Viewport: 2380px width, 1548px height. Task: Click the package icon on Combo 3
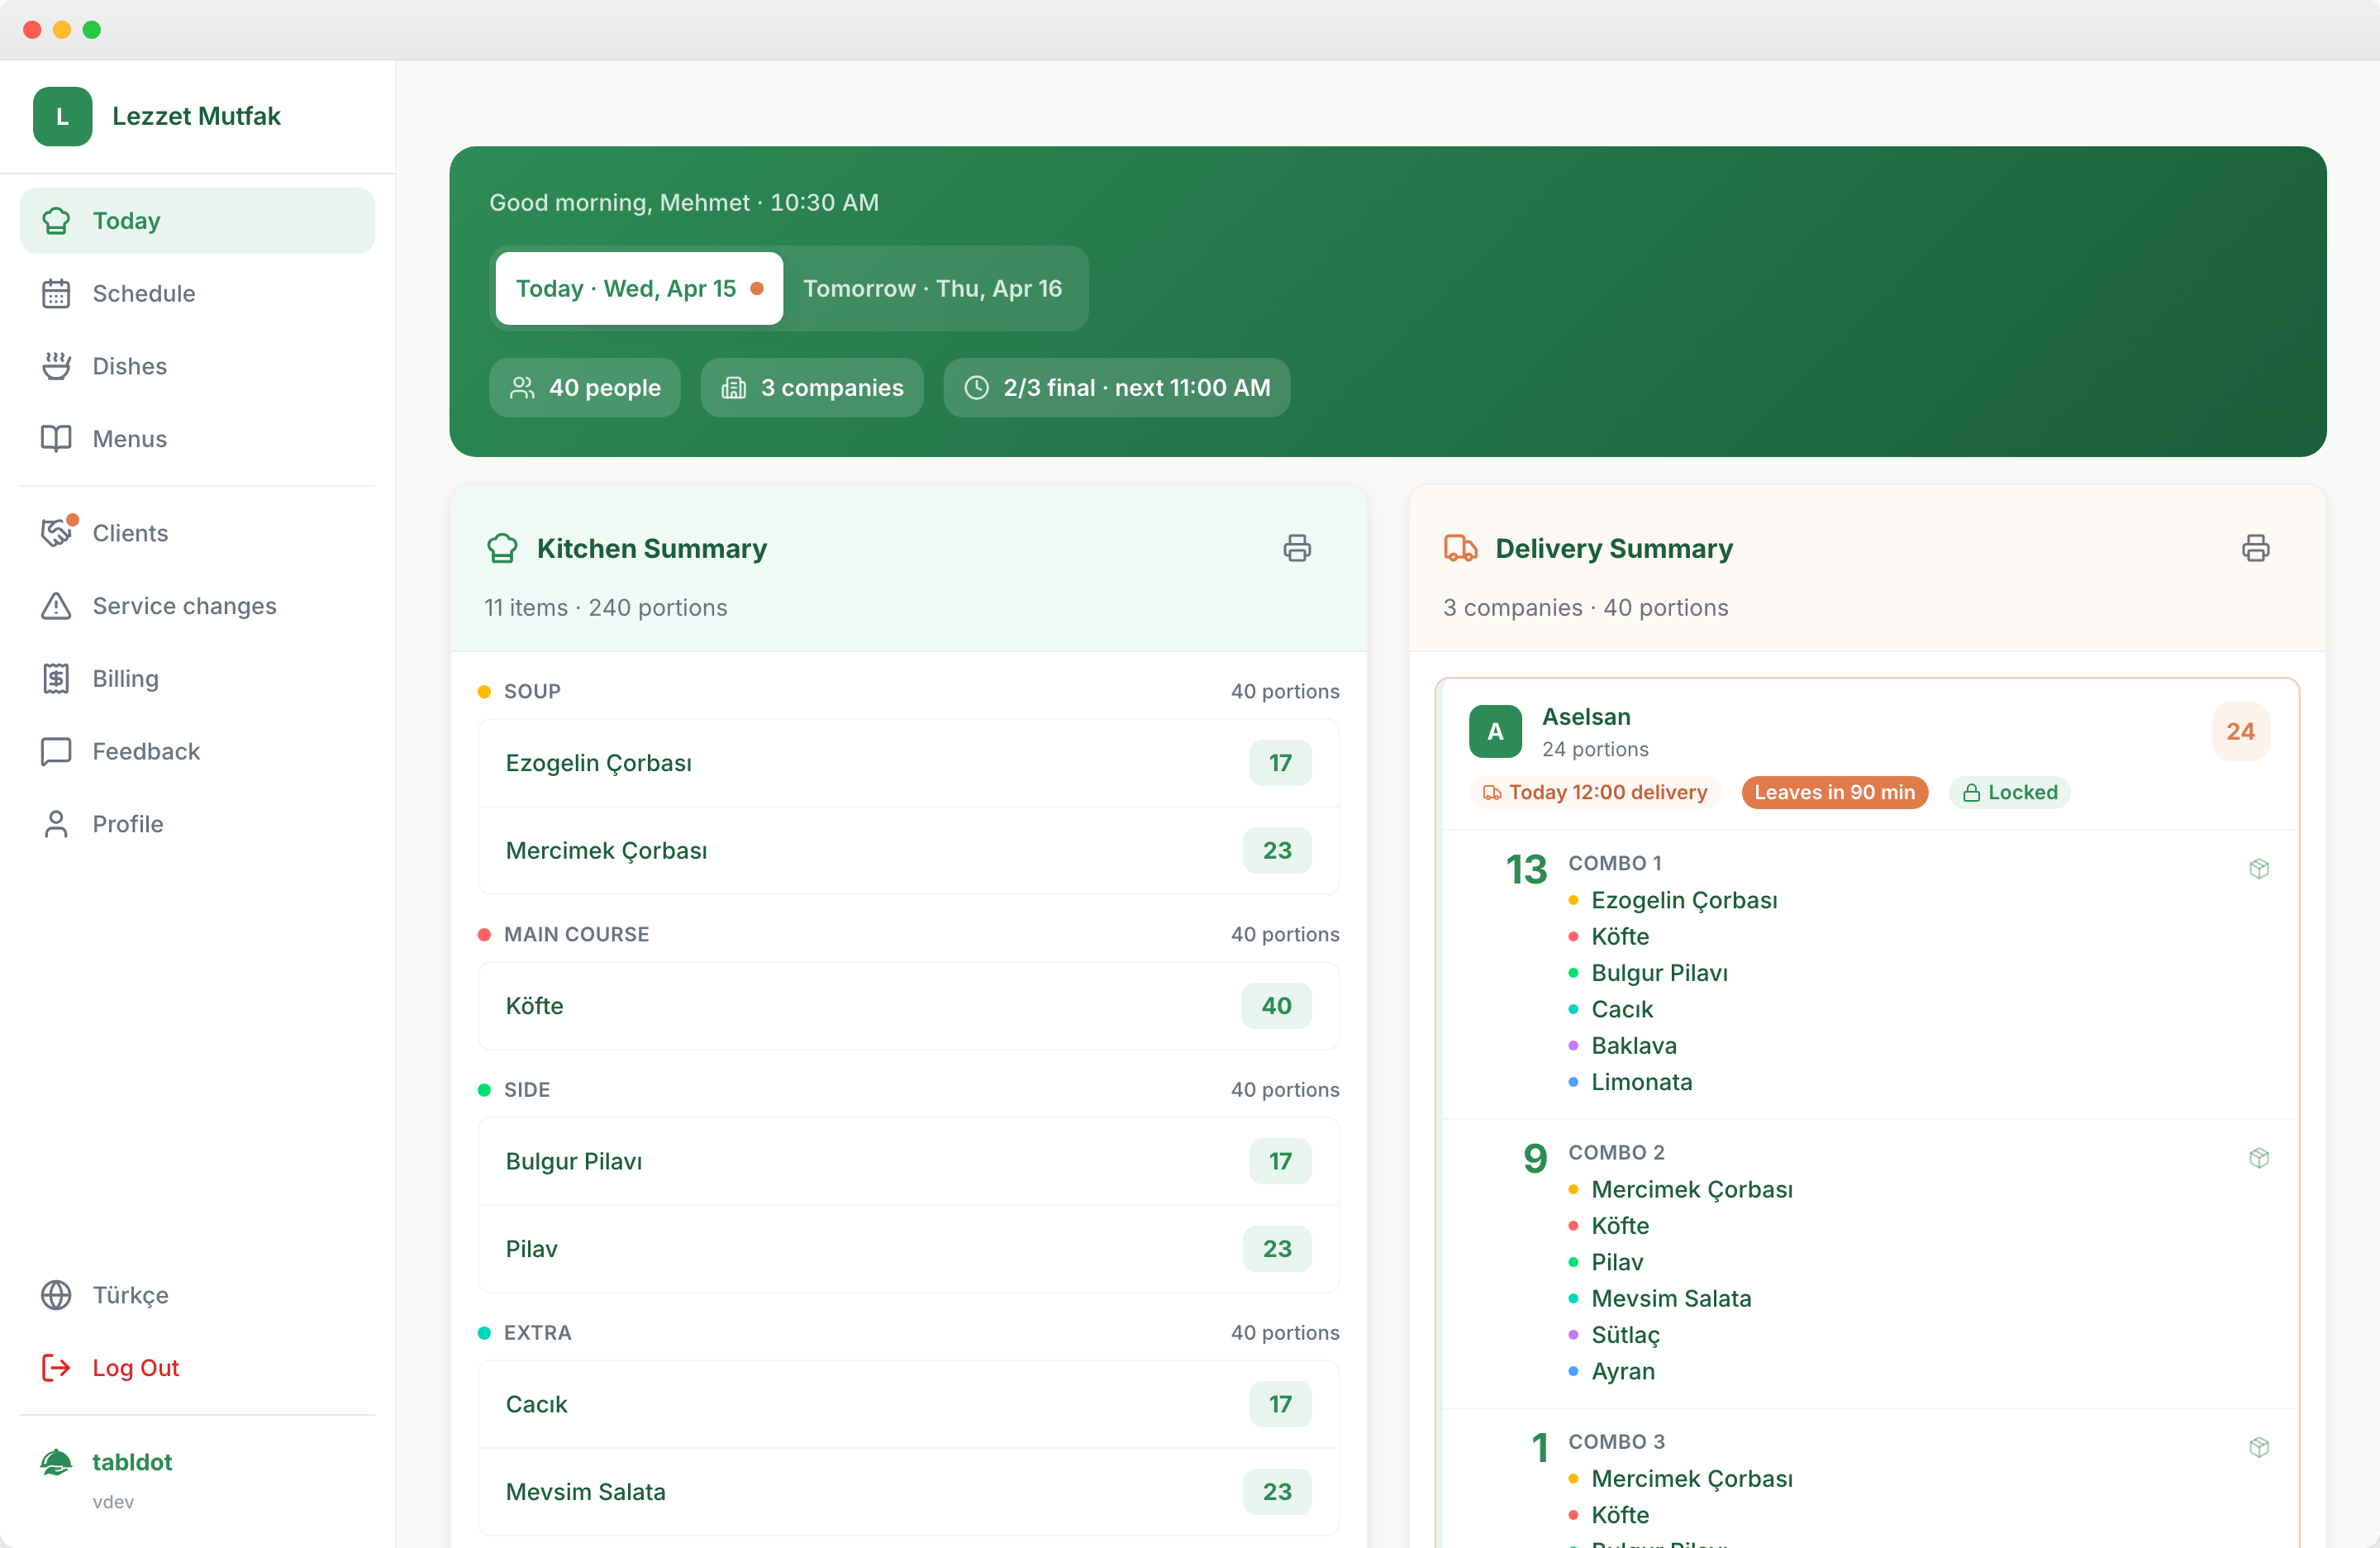[2258, 1447]
